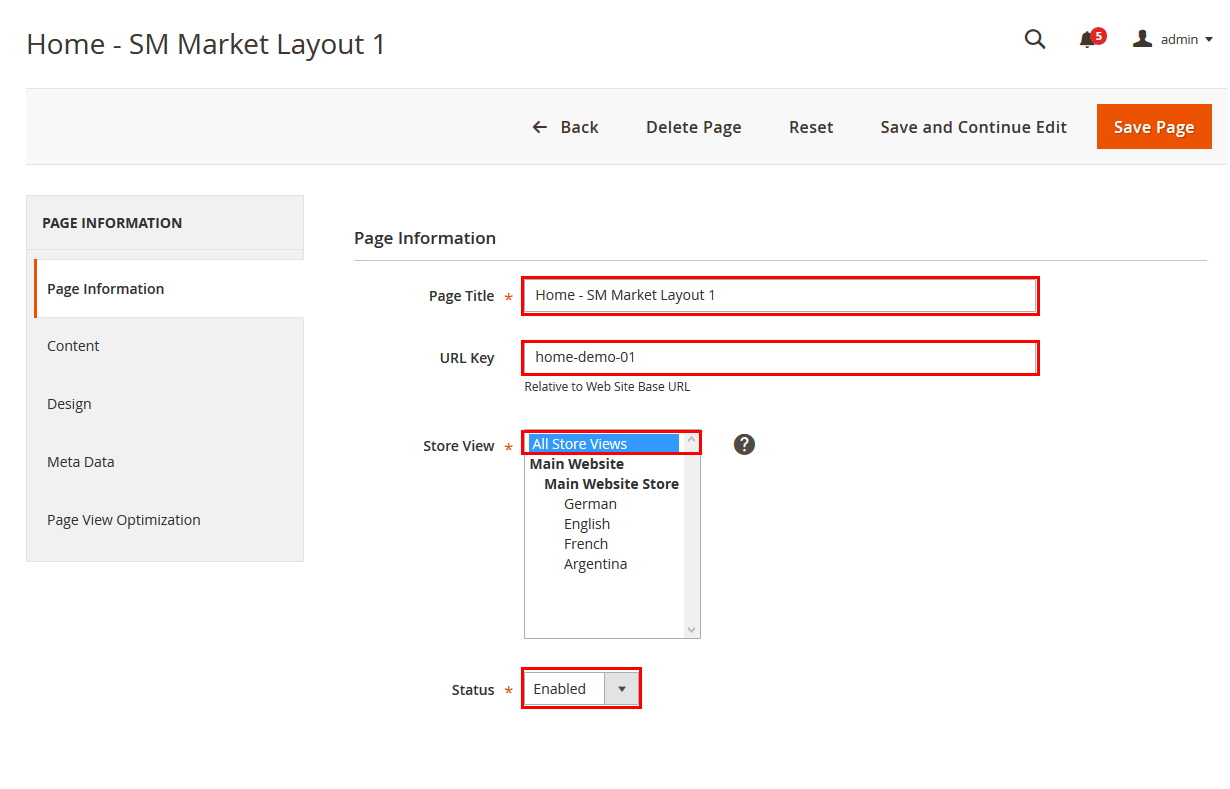Expand the admin account dropdown arrow
Viewport: 1230px width, 789px height.
coord(1209,40)
